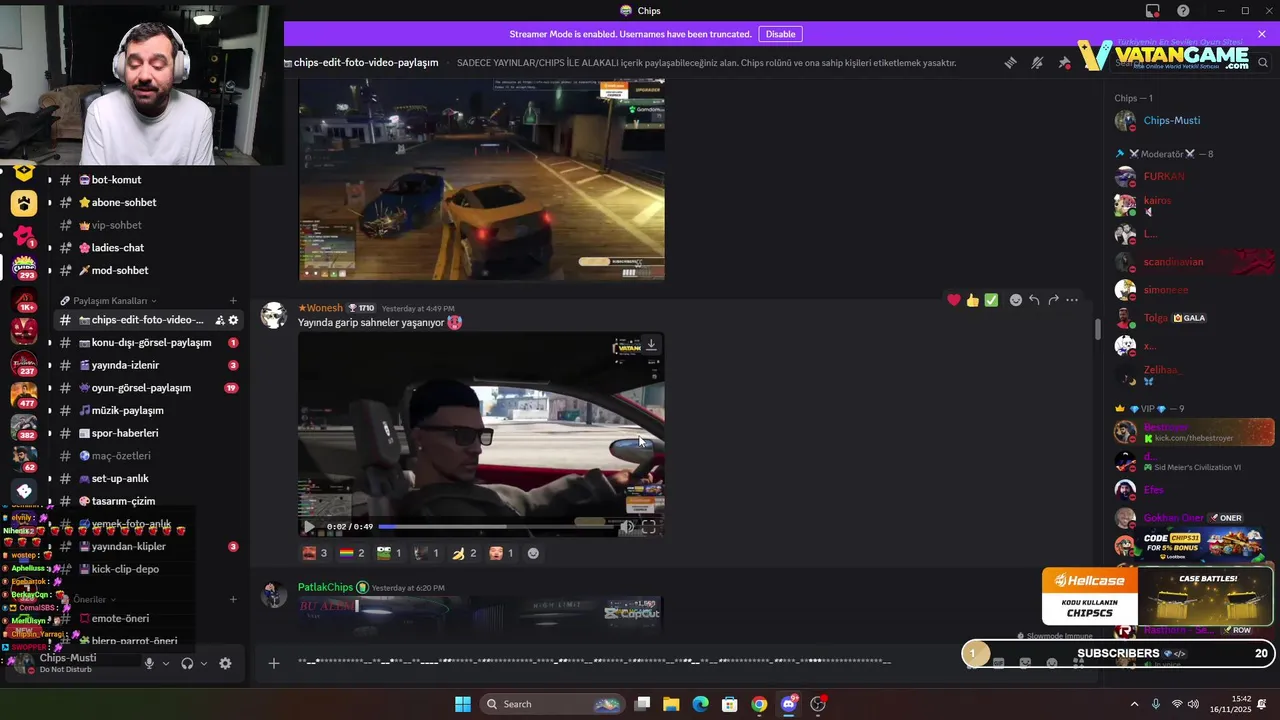
Task: Open the kick-clip-depo channel
Action: click(149, 569)
